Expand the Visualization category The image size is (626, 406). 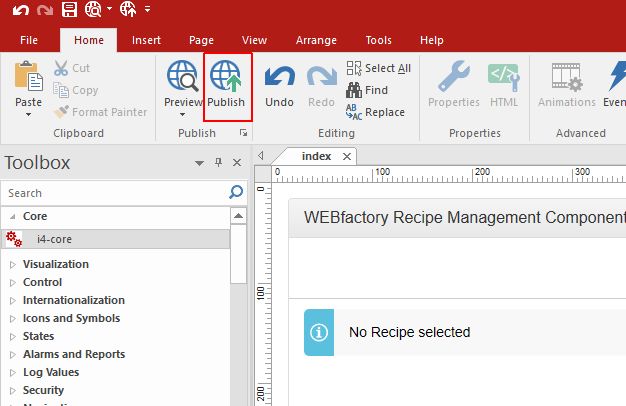[x=13, y=264]
